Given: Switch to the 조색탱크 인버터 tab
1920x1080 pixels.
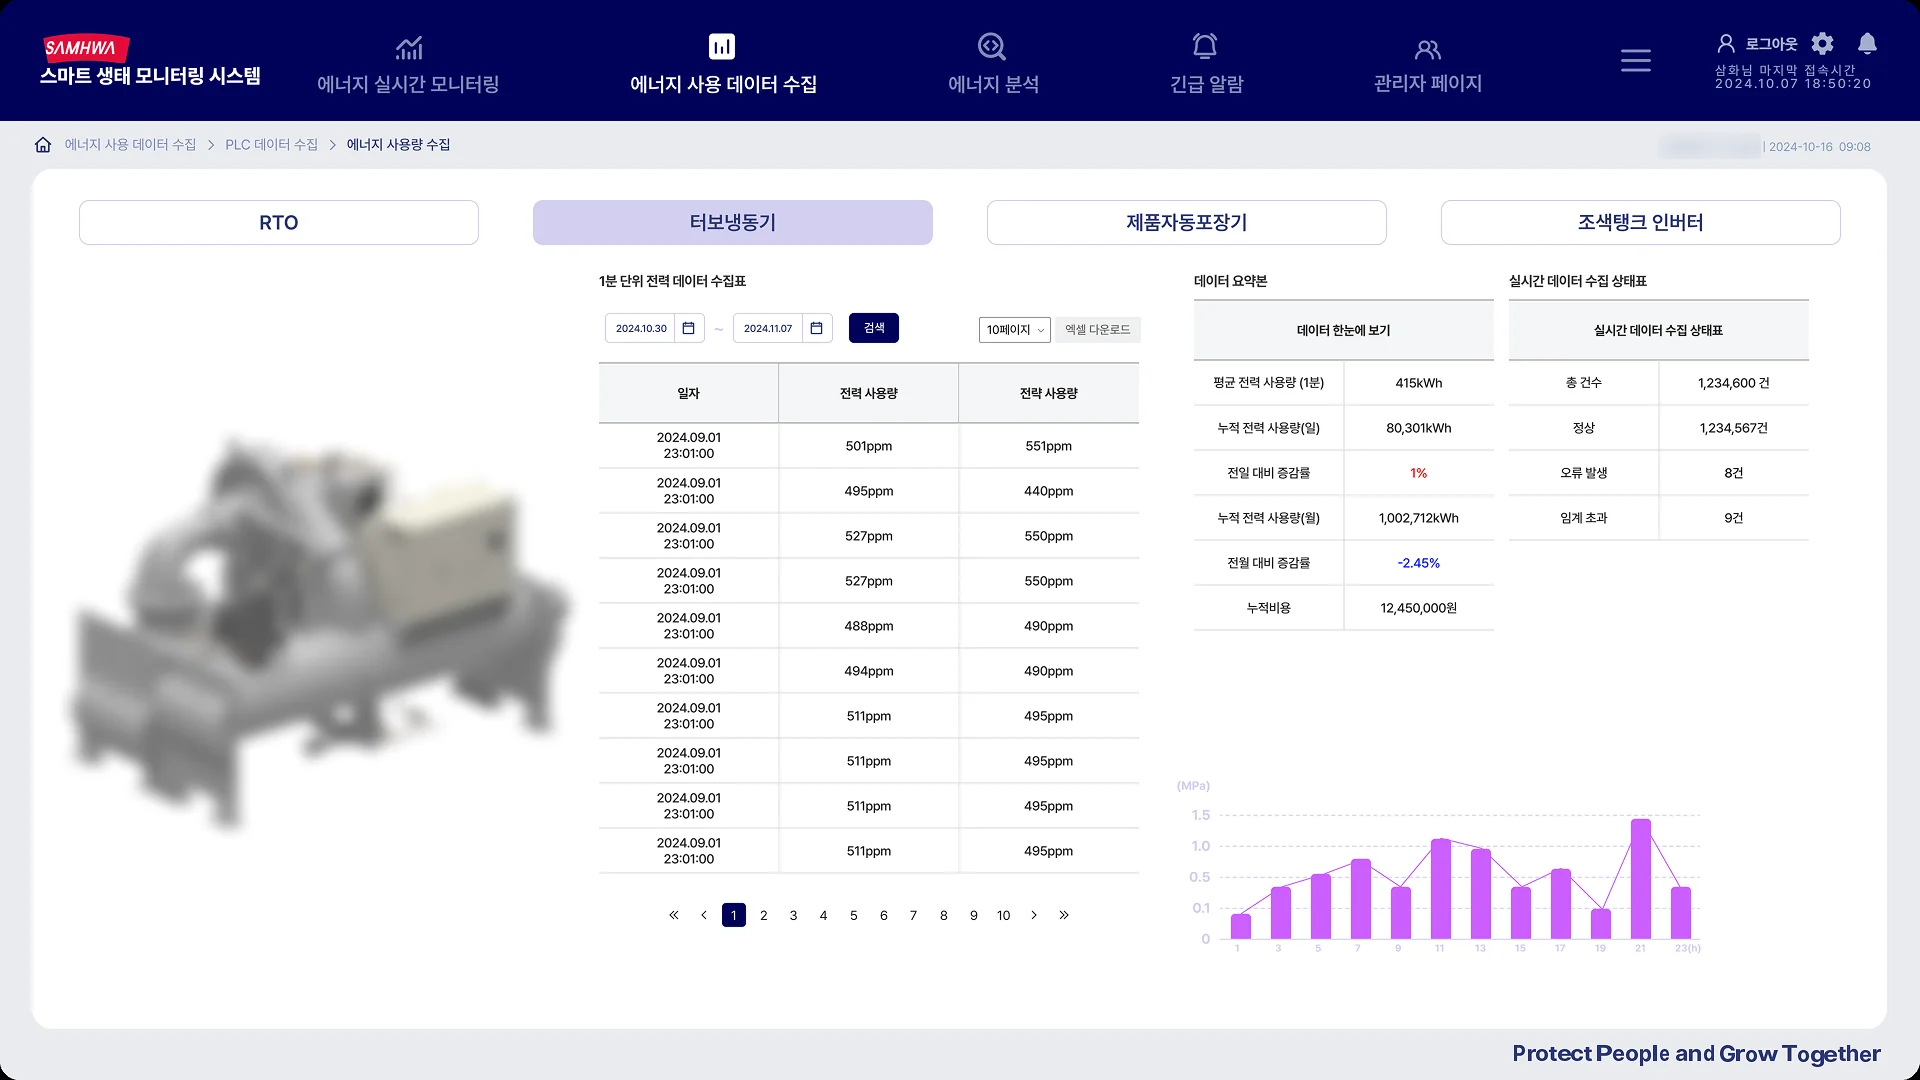Looking at the screenshot, I should coord(1641,222).
